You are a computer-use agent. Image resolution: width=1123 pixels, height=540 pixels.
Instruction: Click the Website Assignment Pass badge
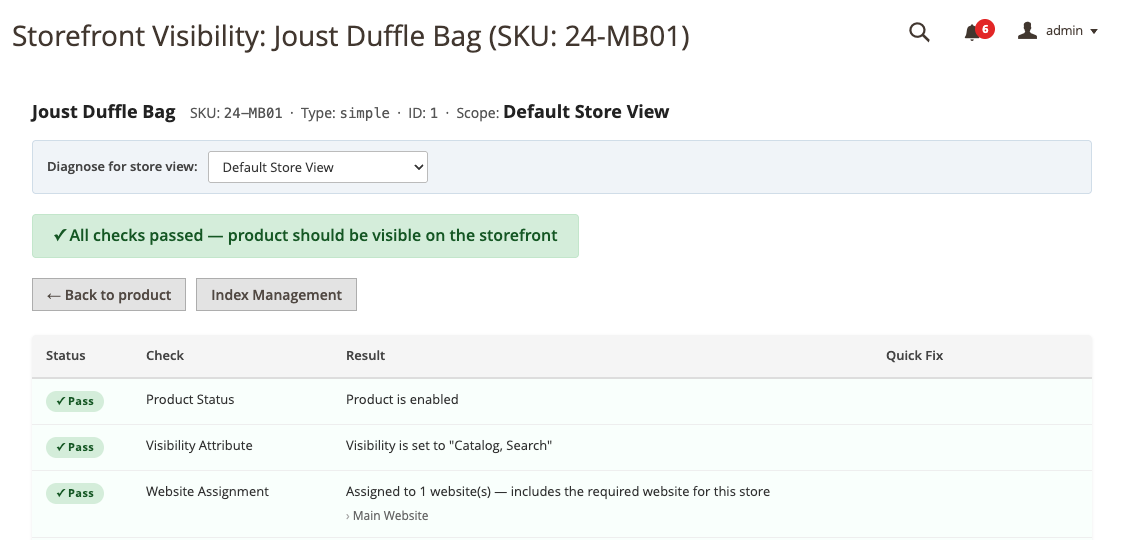click(x=75, y=493)
